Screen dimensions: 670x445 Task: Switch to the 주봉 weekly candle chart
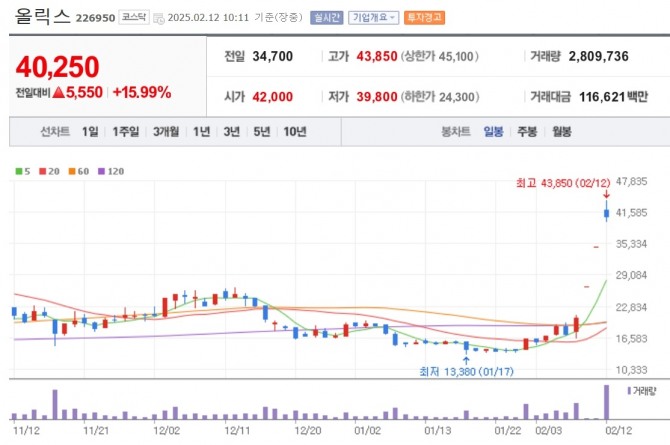527,132
